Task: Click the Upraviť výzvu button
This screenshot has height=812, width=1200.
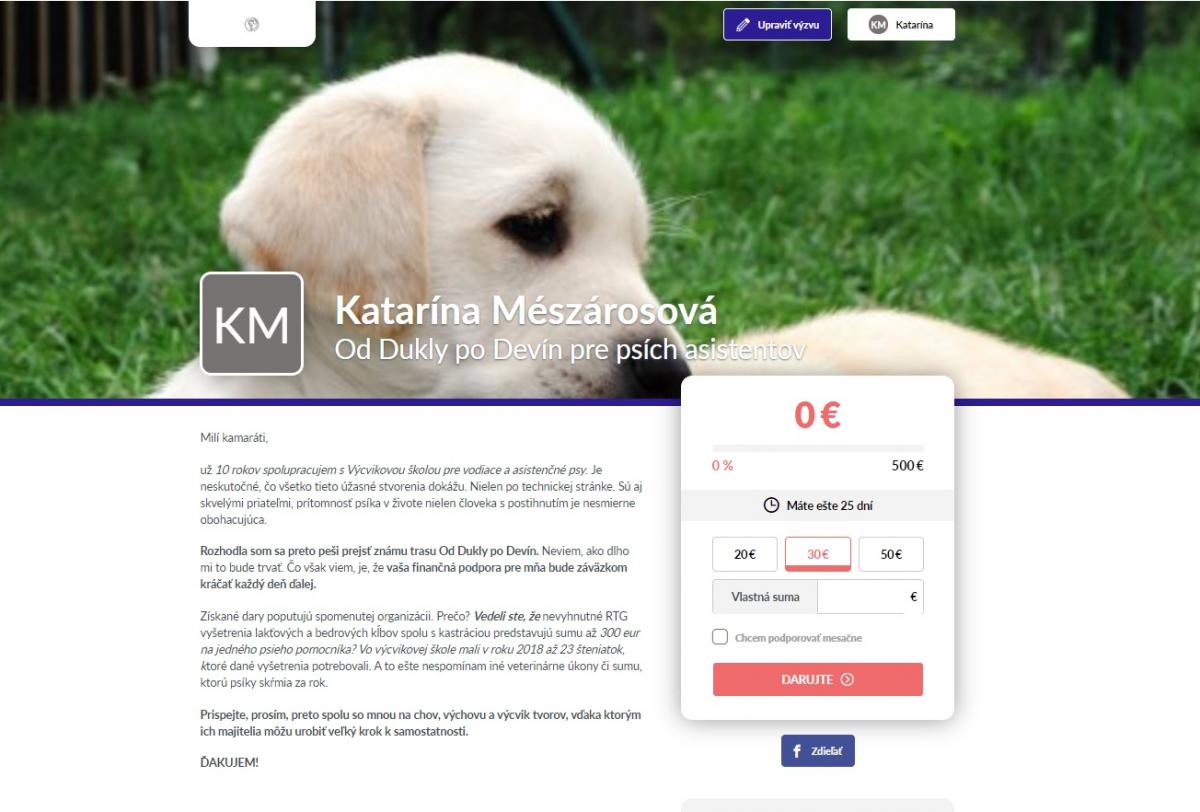Action: pos(777,25)
